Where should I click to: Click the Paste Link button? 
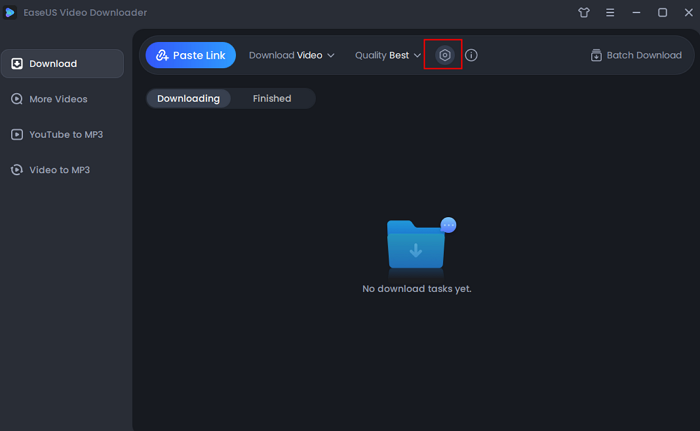tap(190, 55)
